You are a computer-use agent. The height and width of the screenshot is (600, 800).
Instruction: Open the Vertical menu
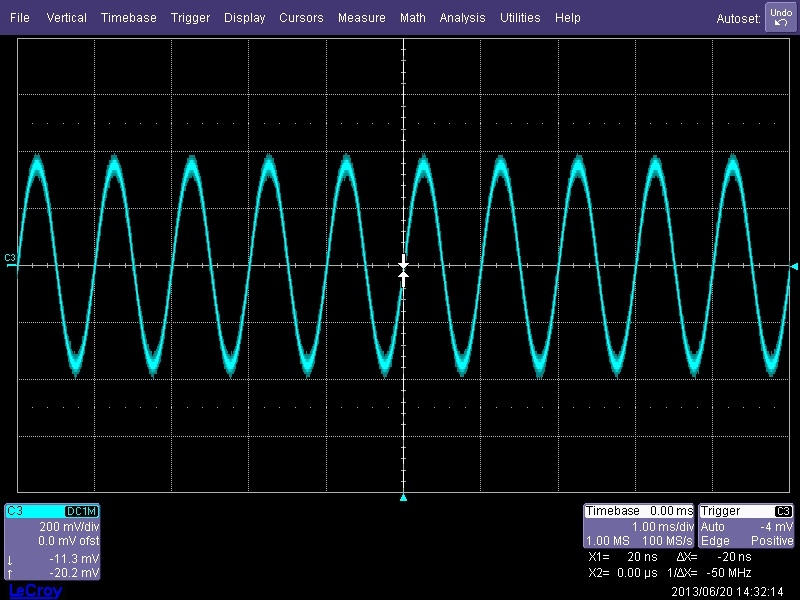point(66,18)
